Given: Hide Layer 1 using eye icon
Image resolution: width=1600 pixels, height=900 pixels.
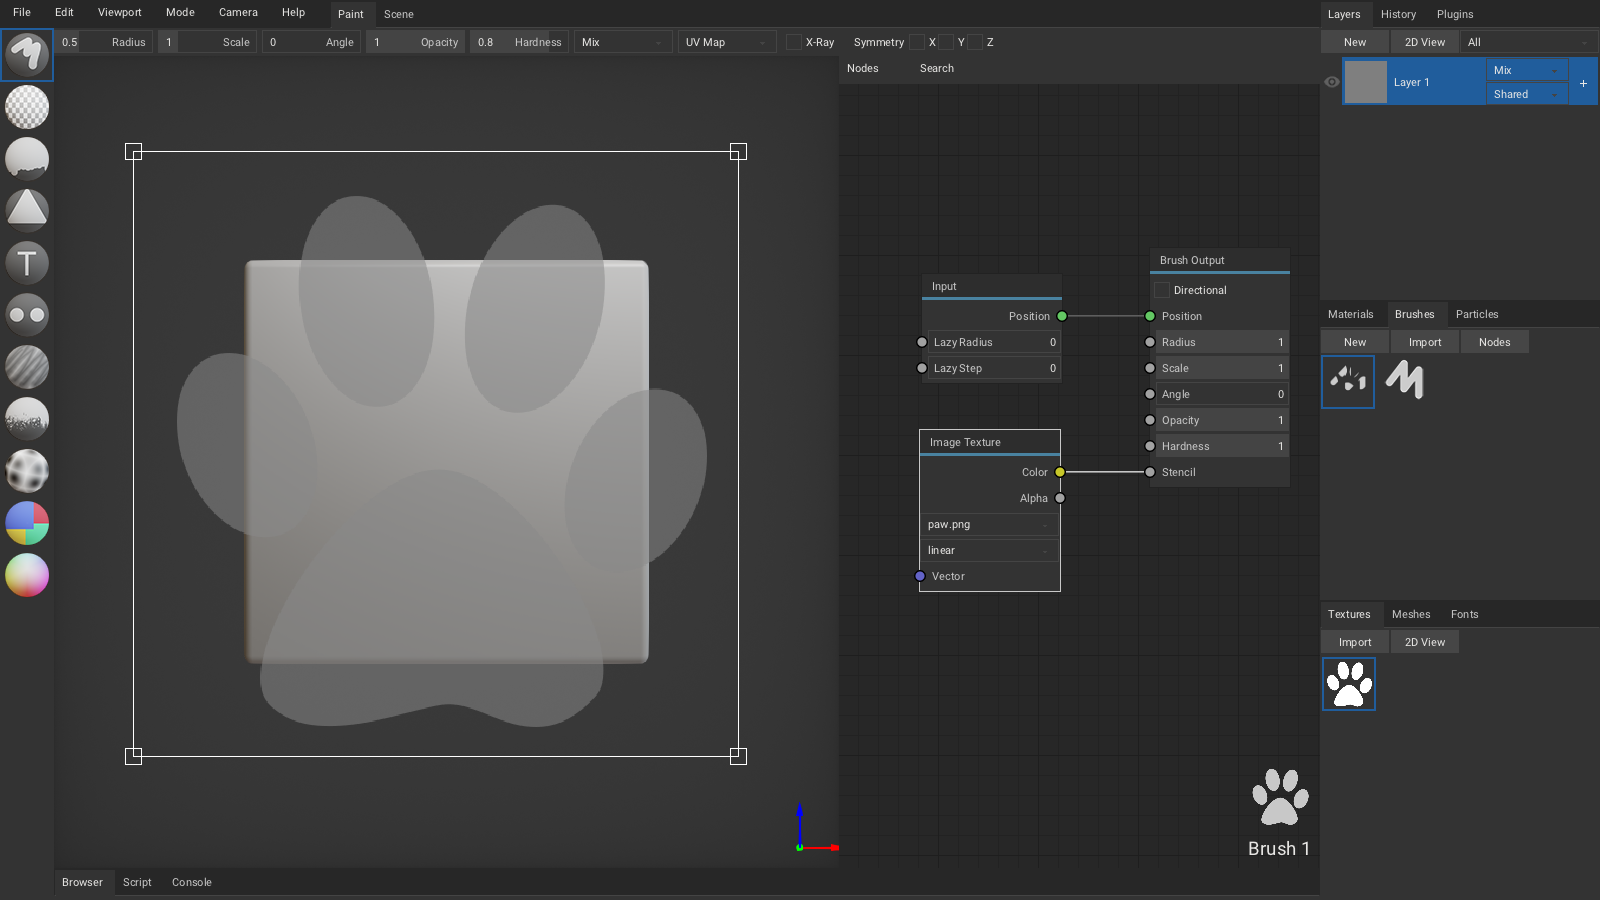Looking at the screenshot, I should (x=1332, y=82).
